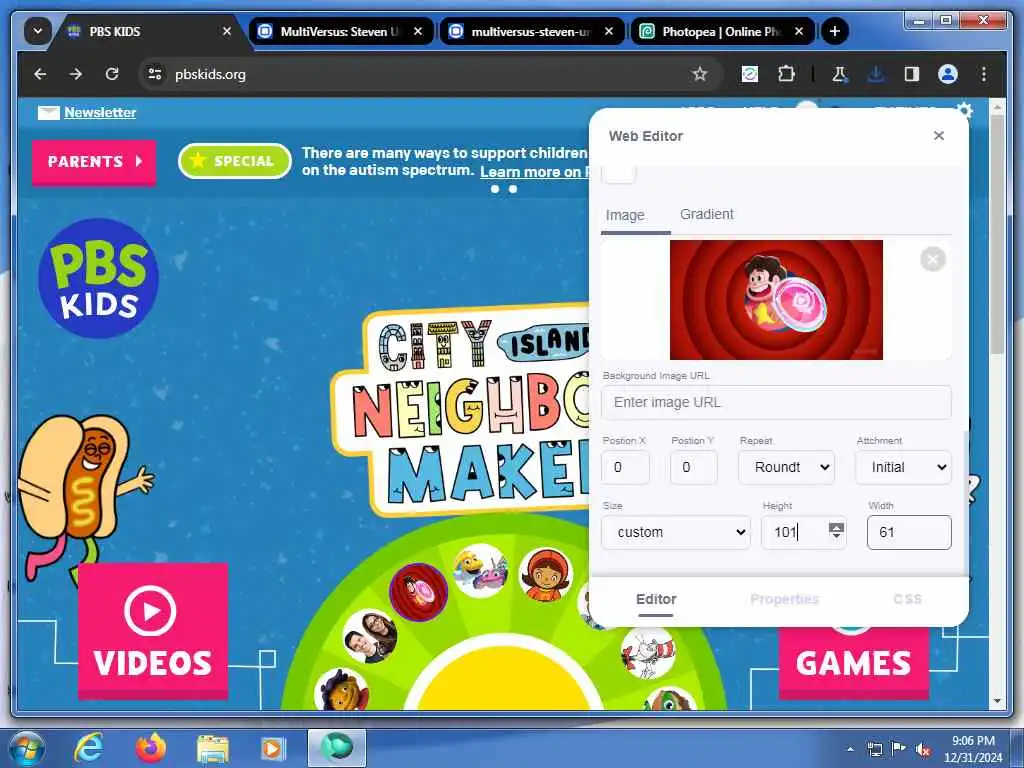Screen dimensions: 1024x768
Task: Click the Width field showing 61
Action: [909, 532]
